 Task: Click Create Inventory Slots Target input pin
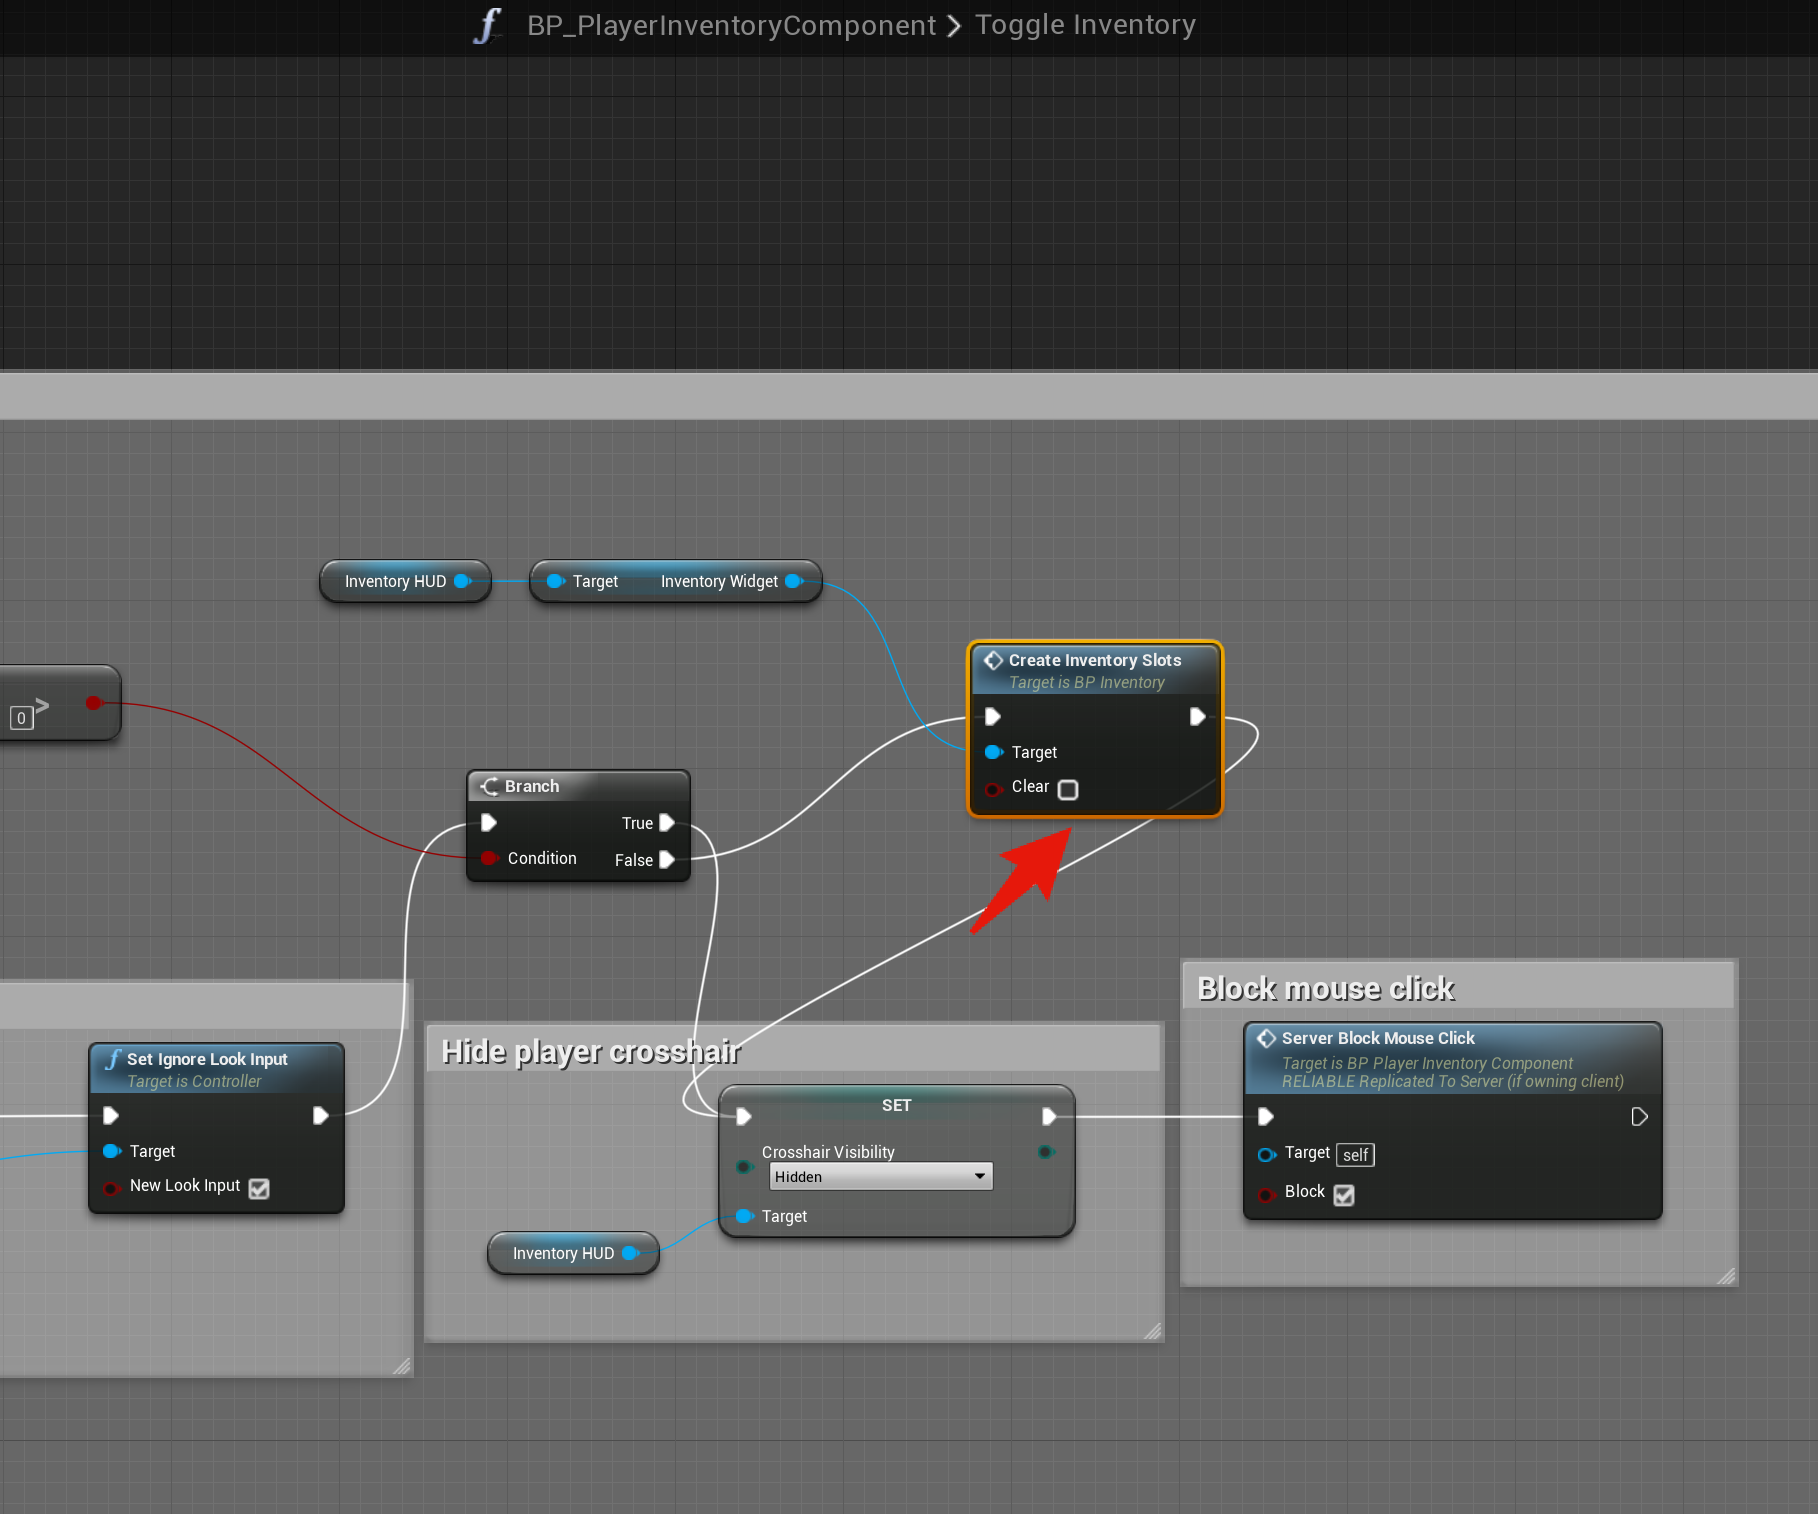tap(993, 752)
